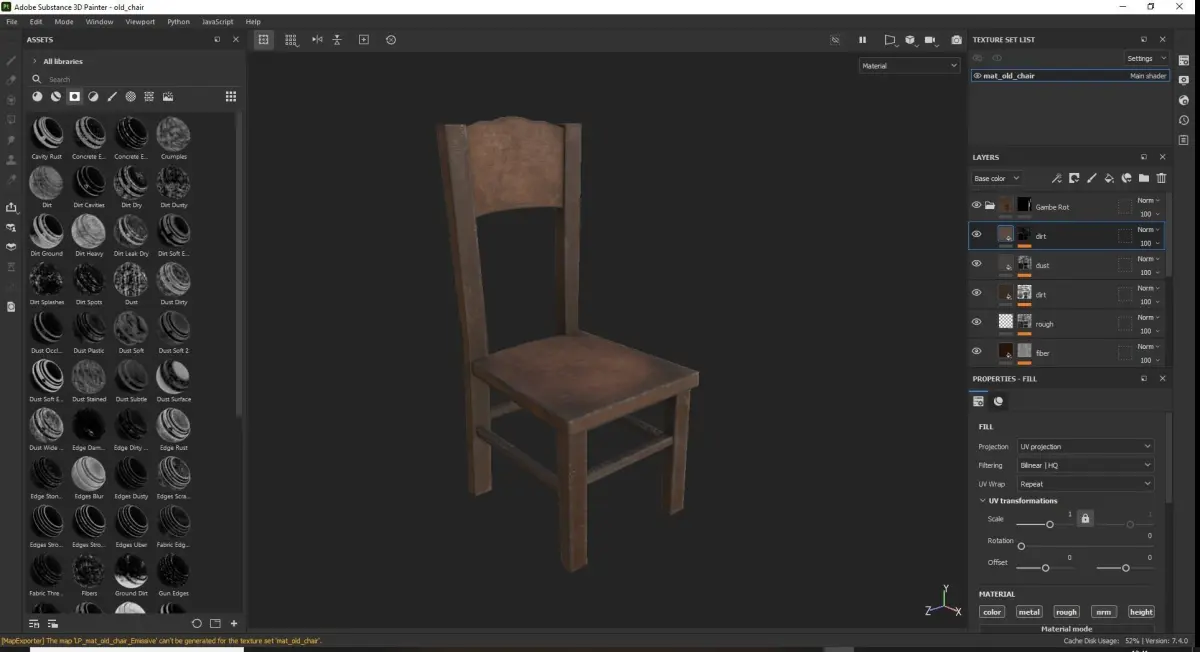Click the assets Search field

(x=135, y=79)
